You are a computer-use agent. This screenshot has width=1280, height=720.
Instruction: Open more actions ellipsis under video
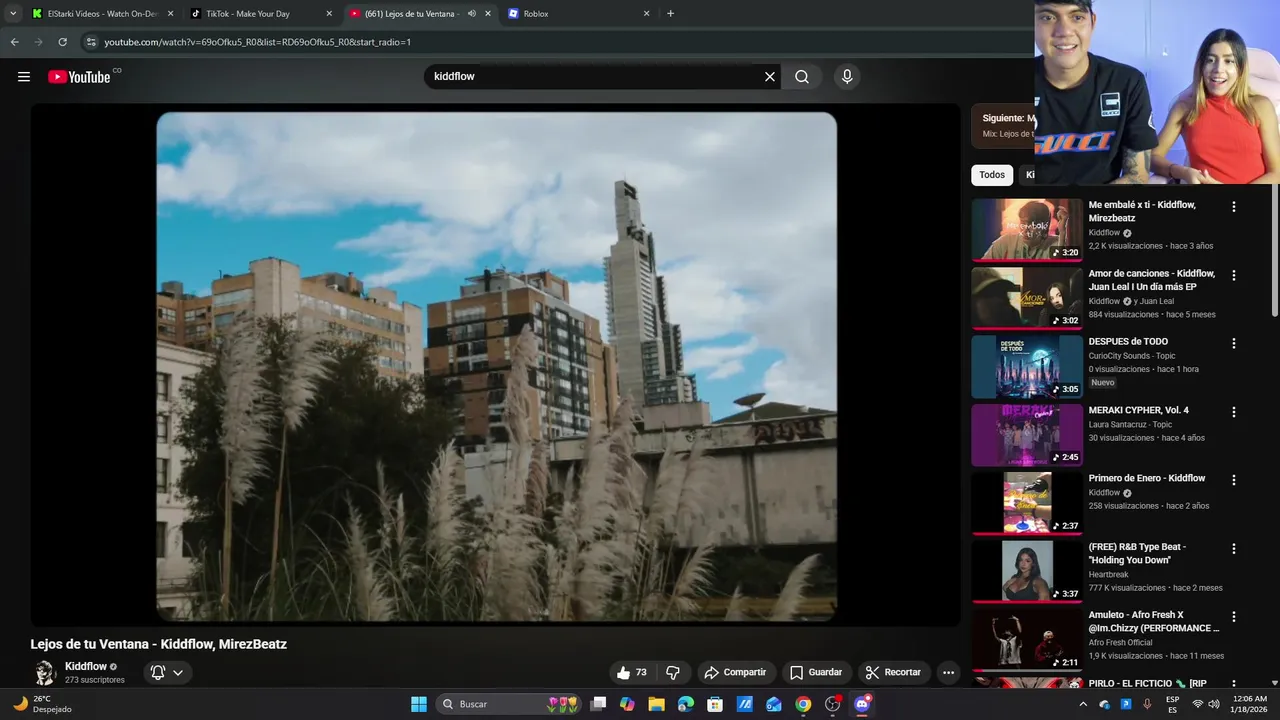[948, 672]
